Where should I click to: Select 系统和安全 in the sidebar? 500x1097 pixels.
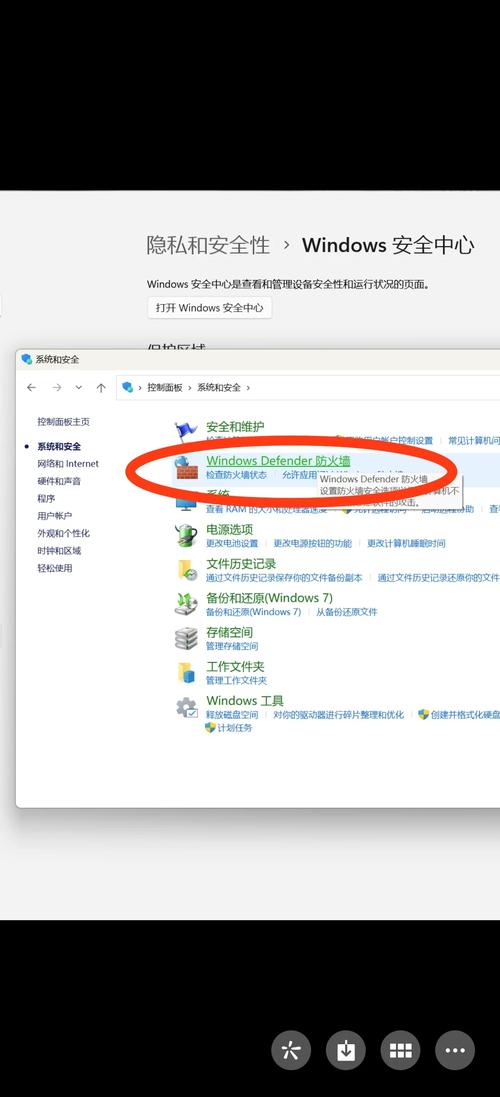coord(59,446)
